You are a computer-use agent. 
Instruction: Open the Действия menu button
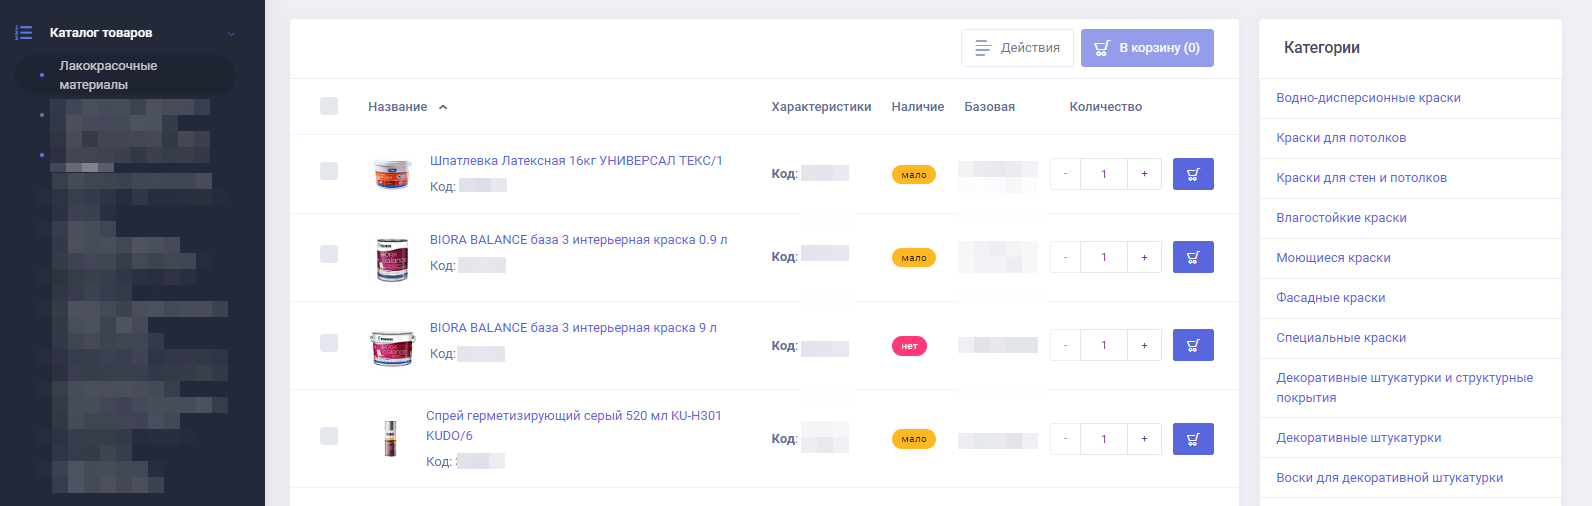coord(1017,48)
